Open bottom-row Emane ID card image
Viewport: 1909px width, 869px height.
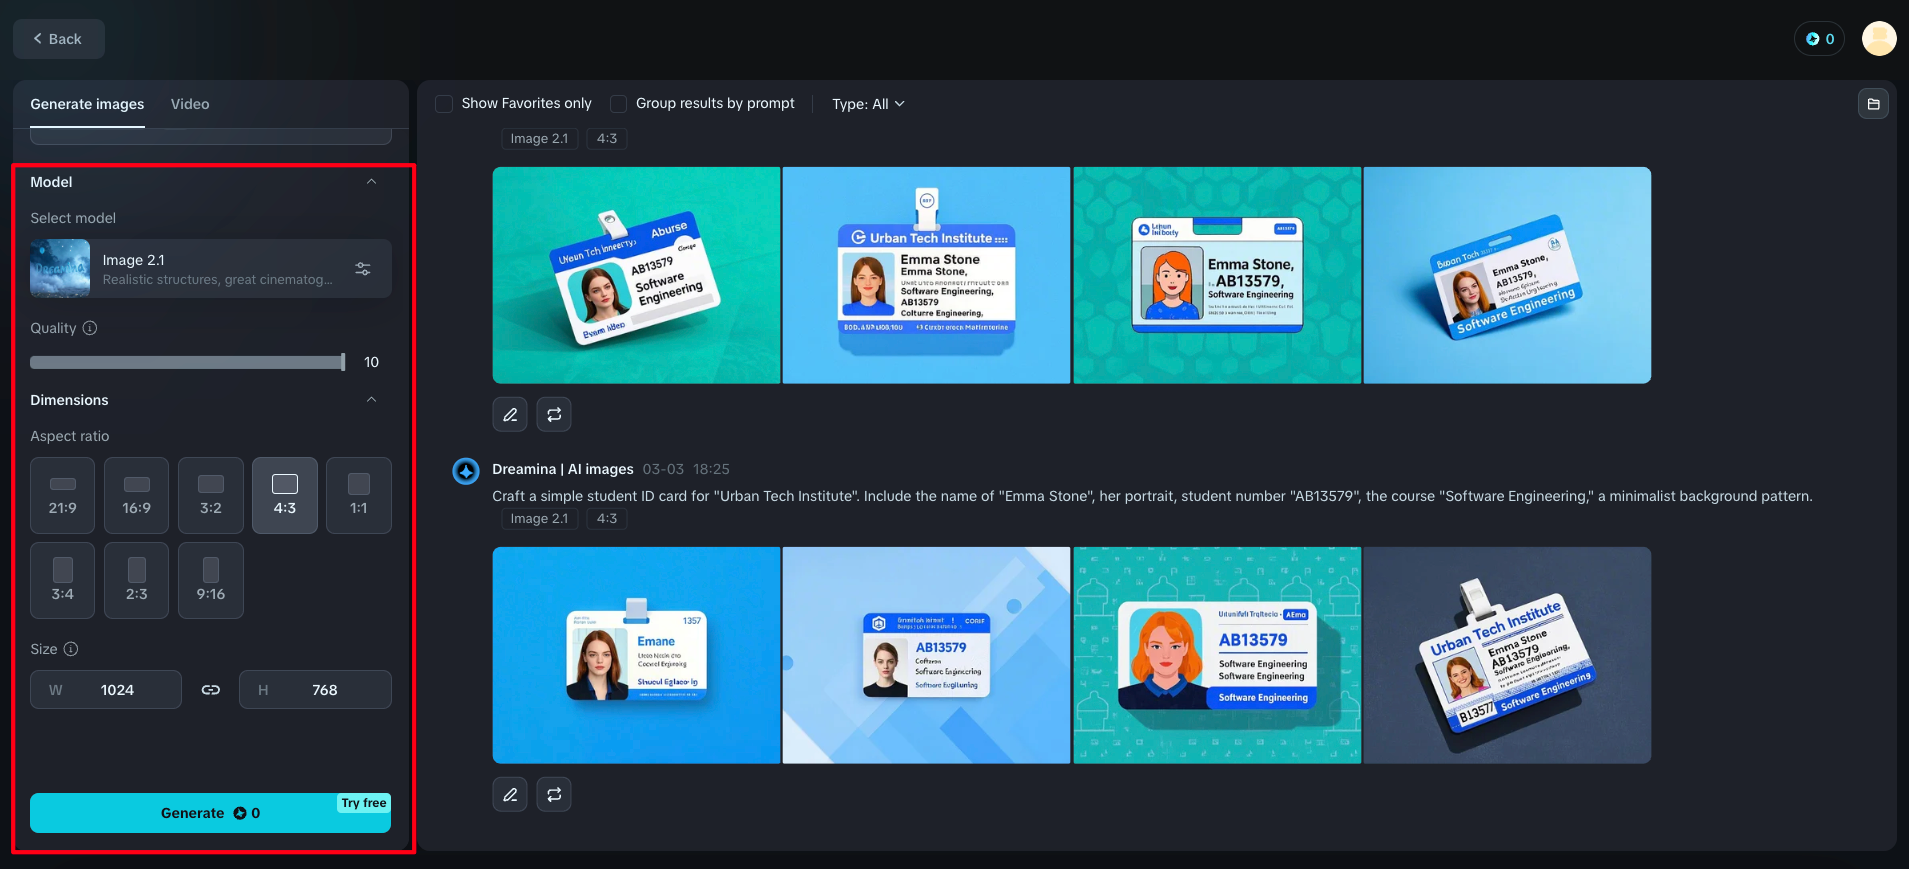(636, 655)
